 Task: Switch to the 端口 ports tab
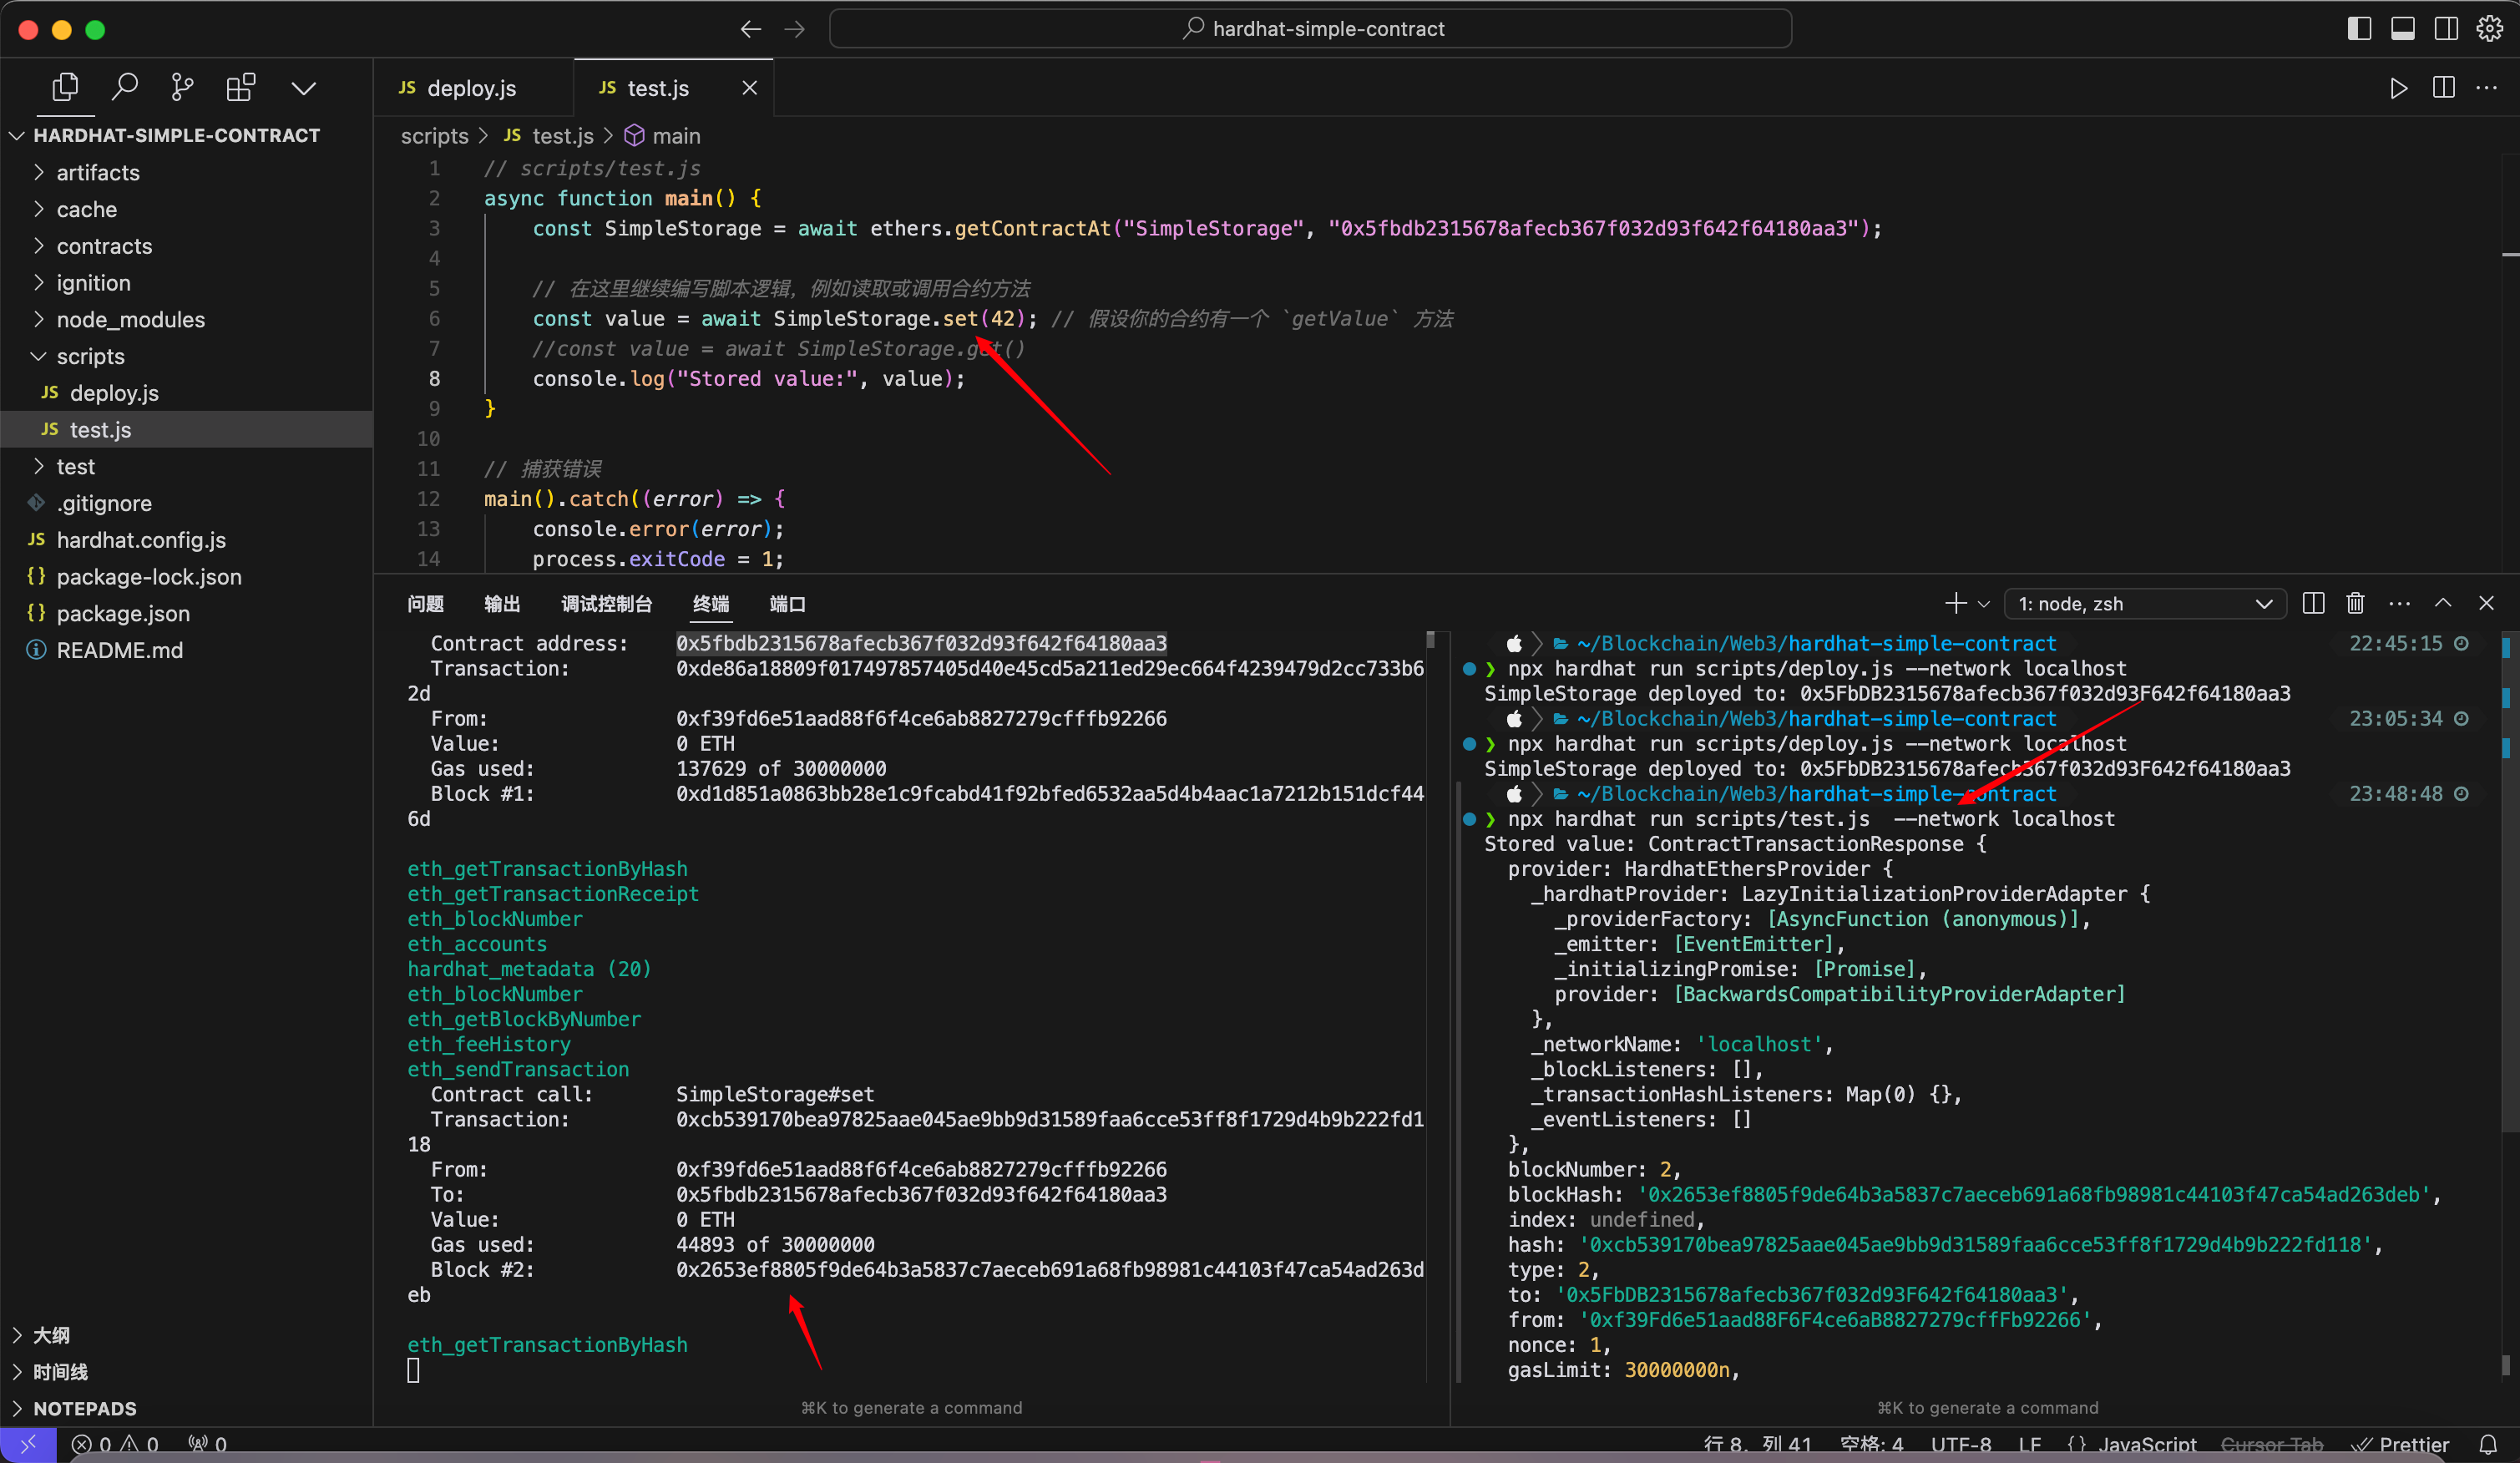(787, 604)
